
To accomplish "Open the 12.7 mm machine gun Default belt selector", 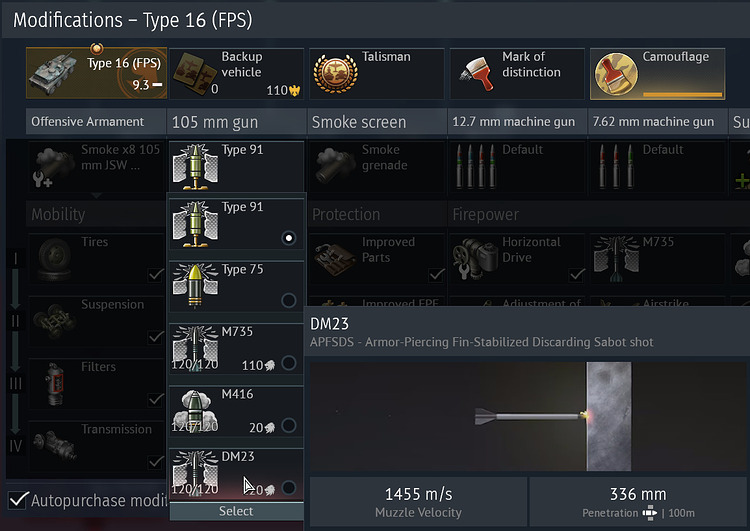I will click(517, 167).
